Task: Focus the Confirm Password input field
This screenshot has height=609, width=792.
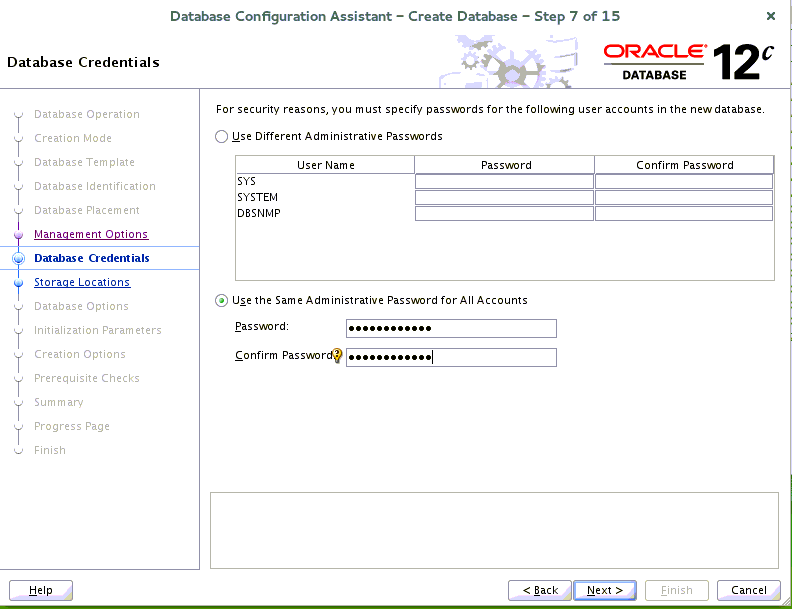Action: [451, 357]
